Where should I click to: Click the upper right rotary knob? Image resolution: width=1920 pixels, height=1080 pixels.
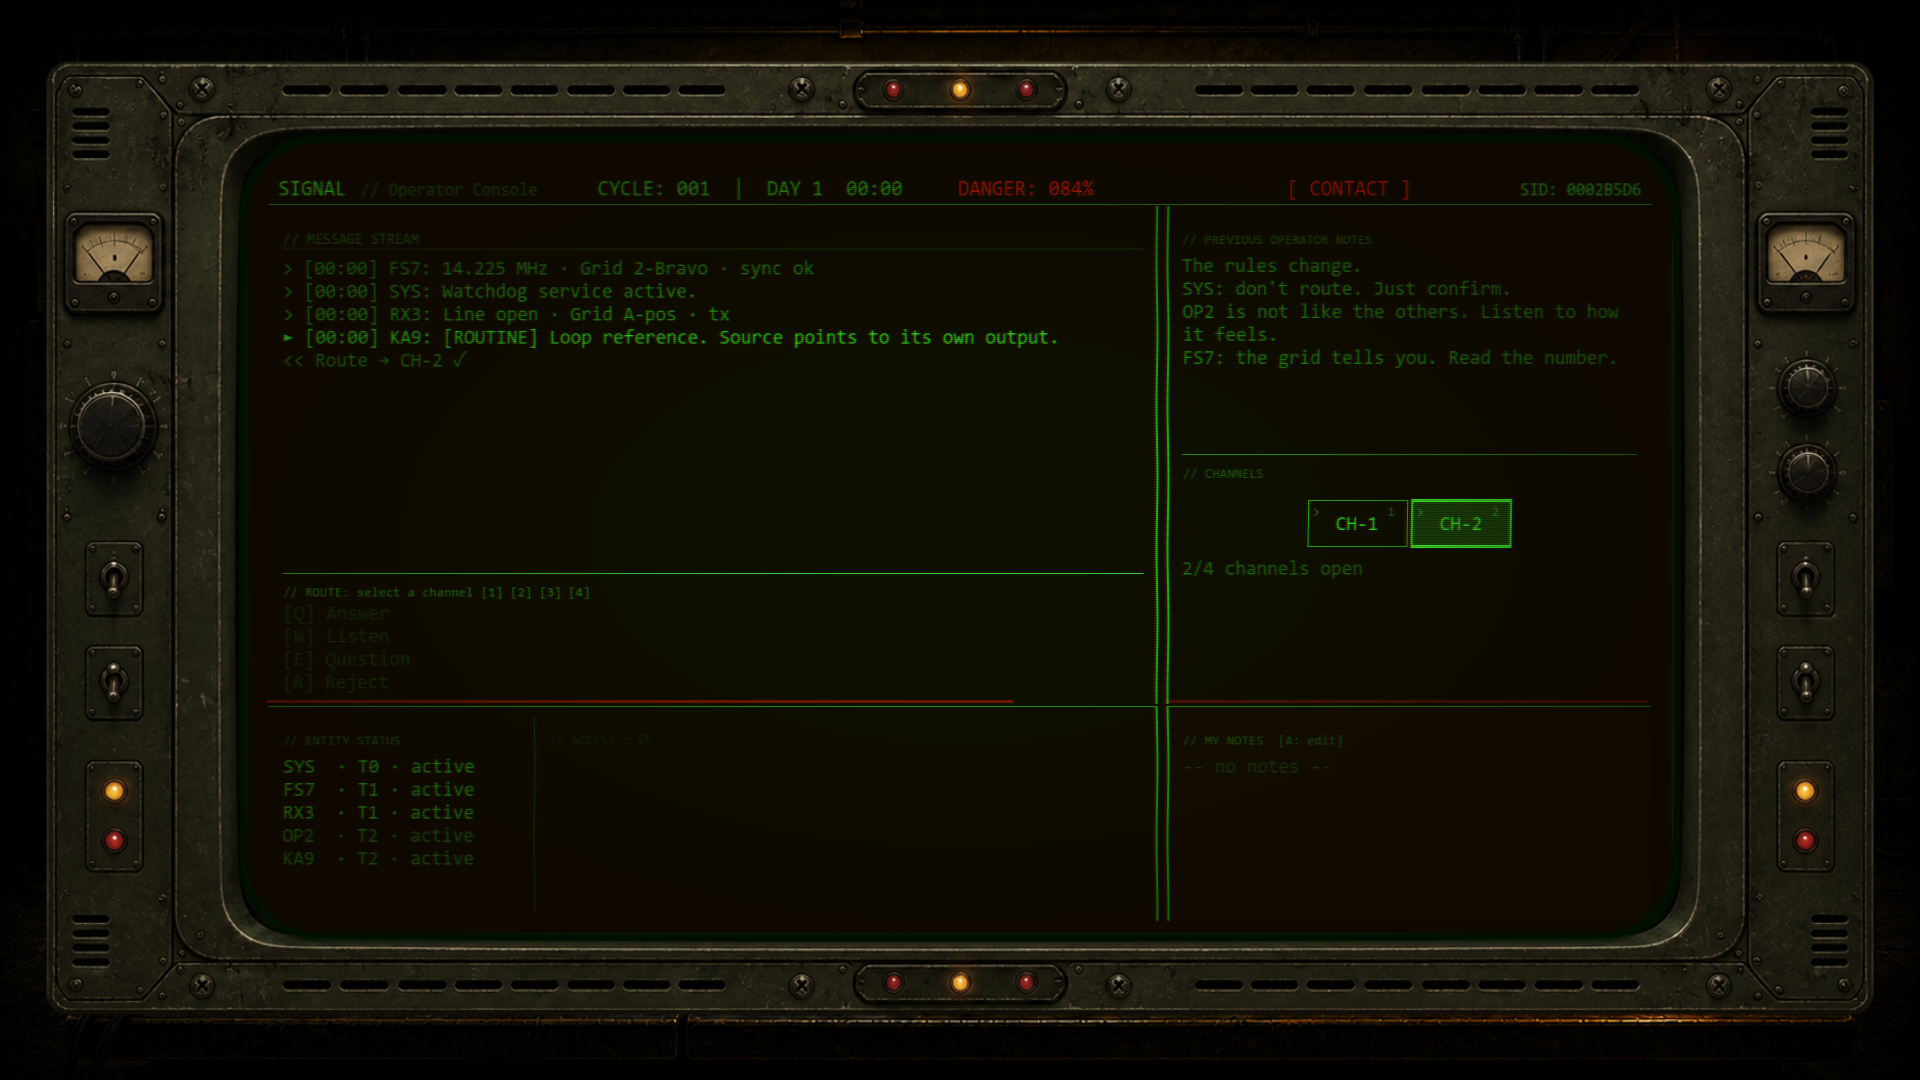coord(1806,387)
